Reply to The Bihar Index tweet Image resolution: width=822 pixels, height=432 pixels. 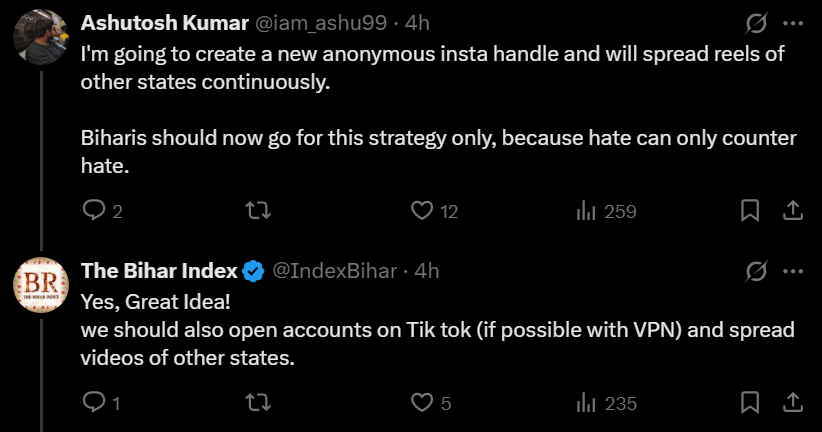tap(93, 403)
